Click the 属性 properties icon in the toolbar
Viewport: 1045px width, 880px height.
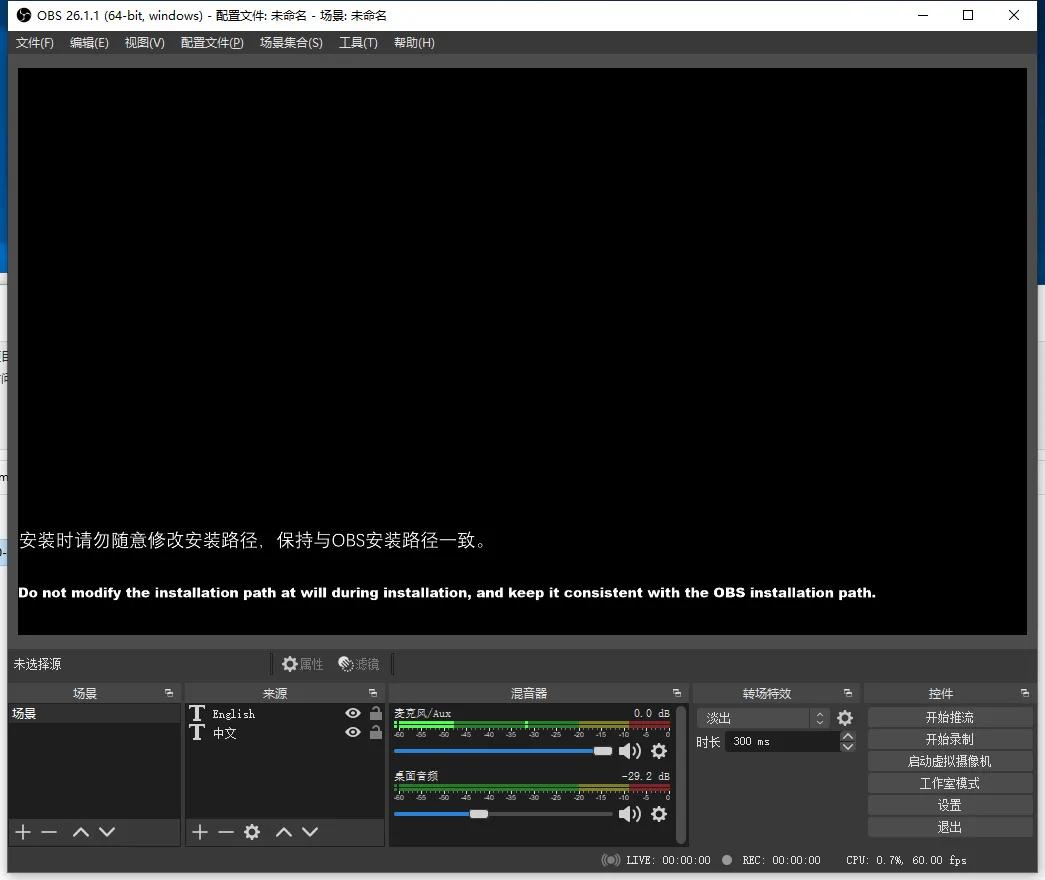[302, 663]
